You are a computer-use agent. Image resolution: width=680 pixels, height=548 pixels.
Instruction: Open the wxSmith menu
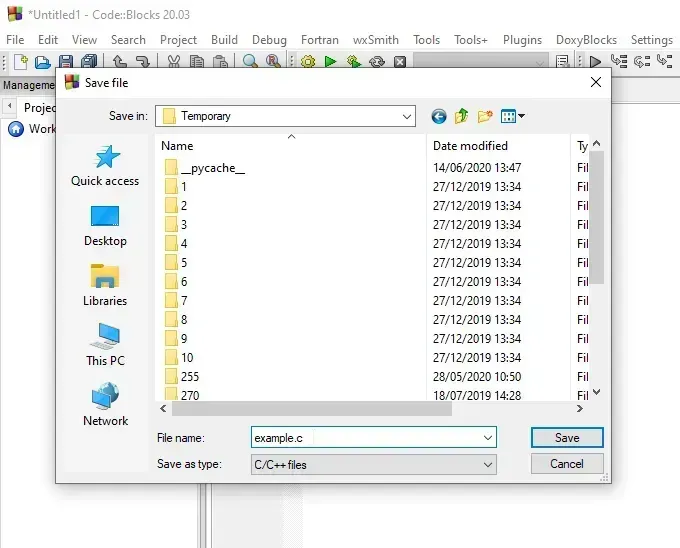(376, 40)
